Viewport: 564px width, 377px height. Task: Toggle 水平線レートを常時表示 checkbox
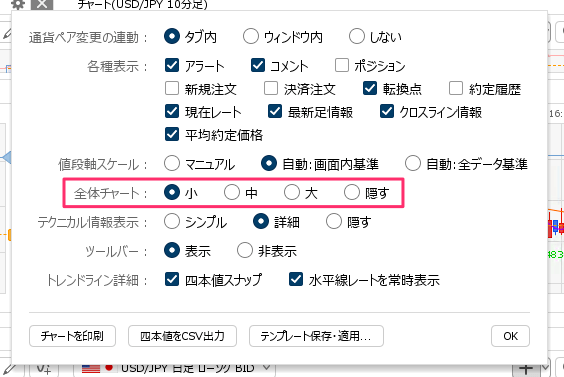point(296,279)
